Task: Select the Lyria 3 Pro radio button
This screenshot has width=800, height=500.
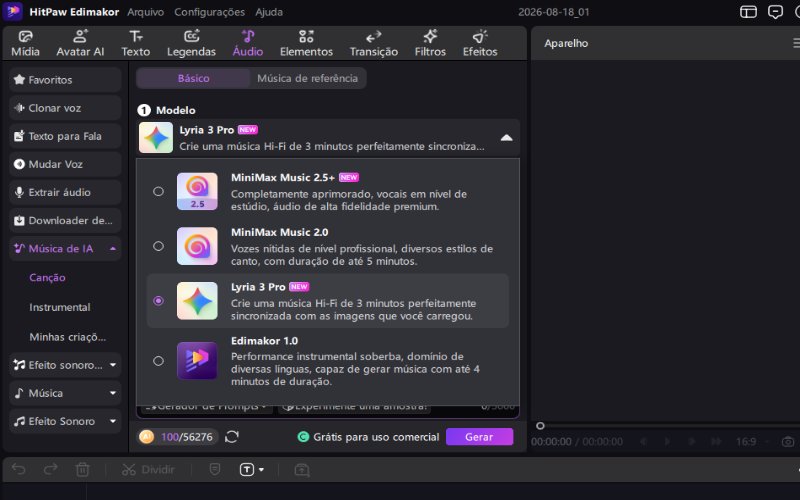Action: [158, 301]
